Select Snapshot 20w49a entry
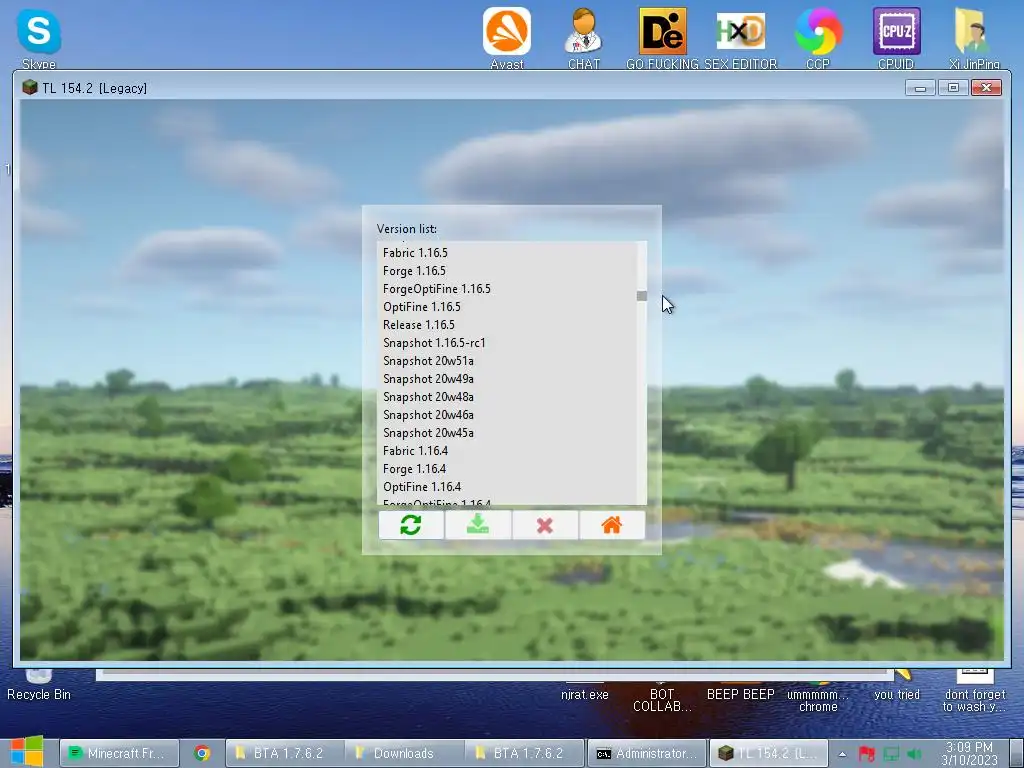Image resolution: width=1024 pixels, height=768 pixels. tap(507, 379)
